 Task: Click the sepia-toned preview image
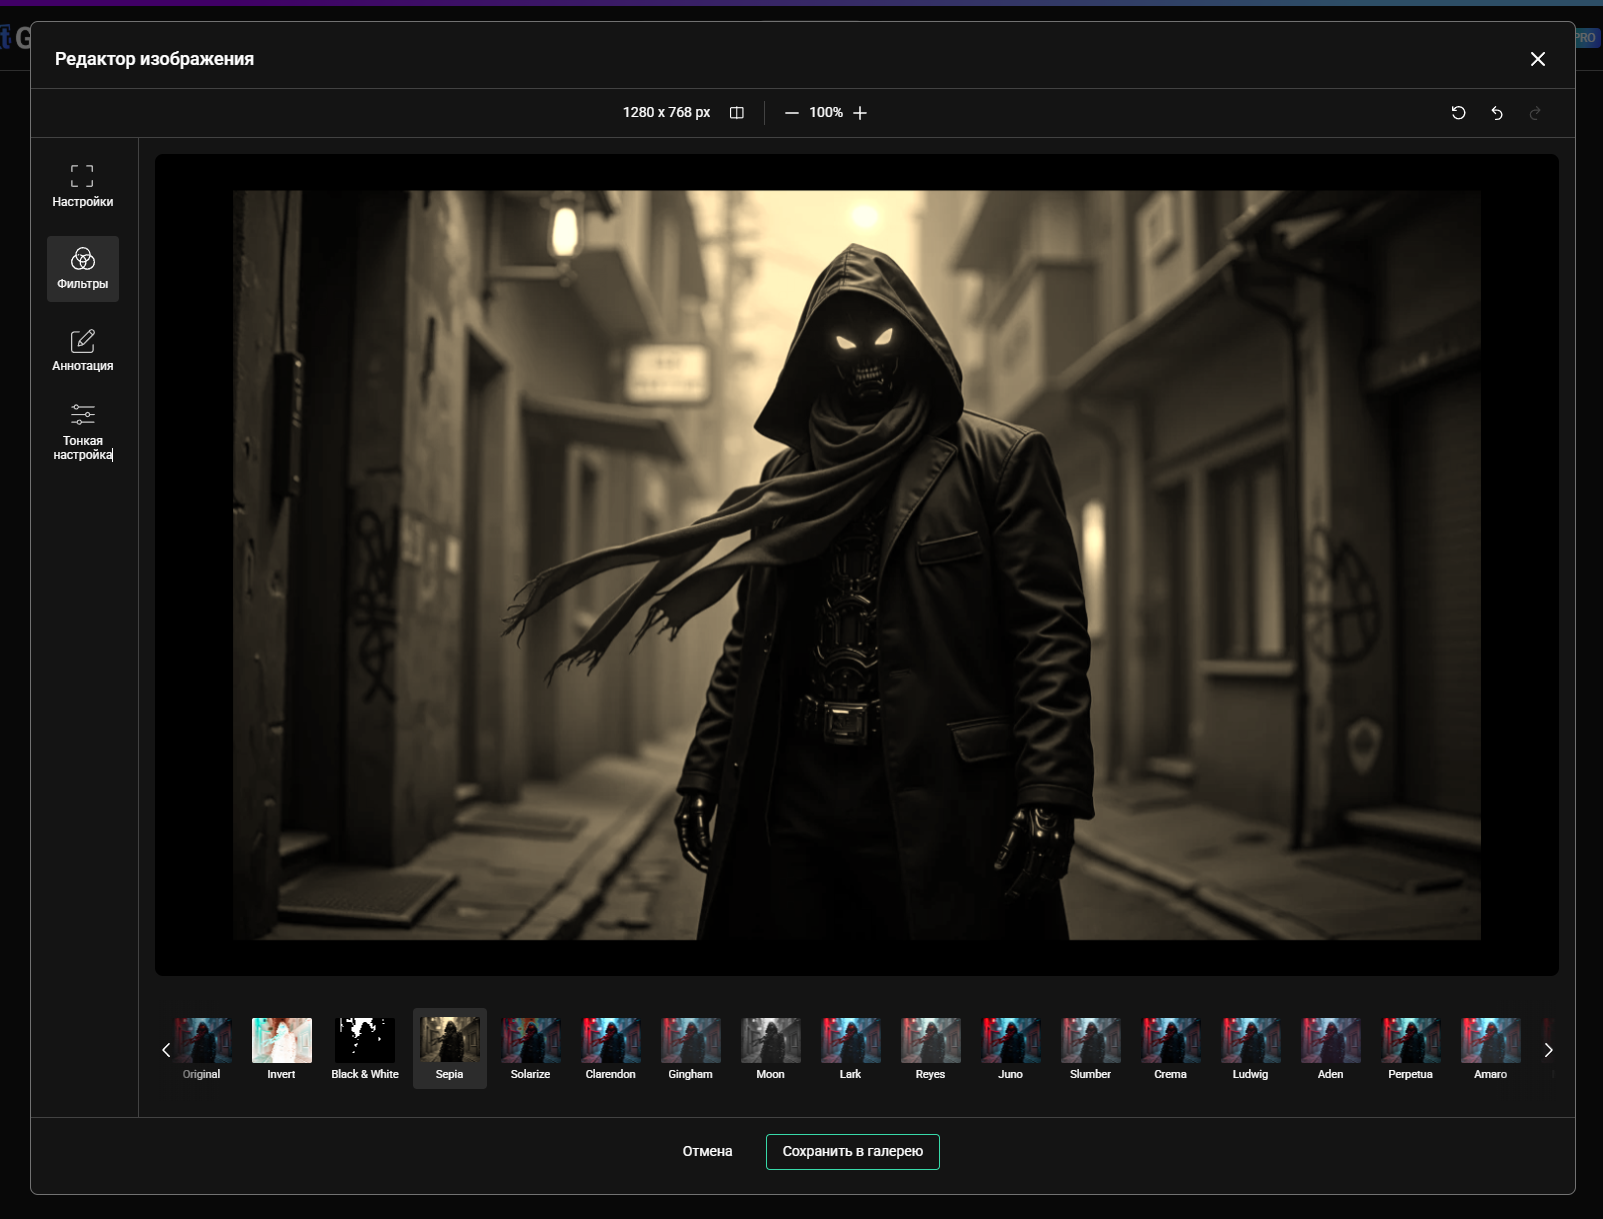tap(857, 565)
